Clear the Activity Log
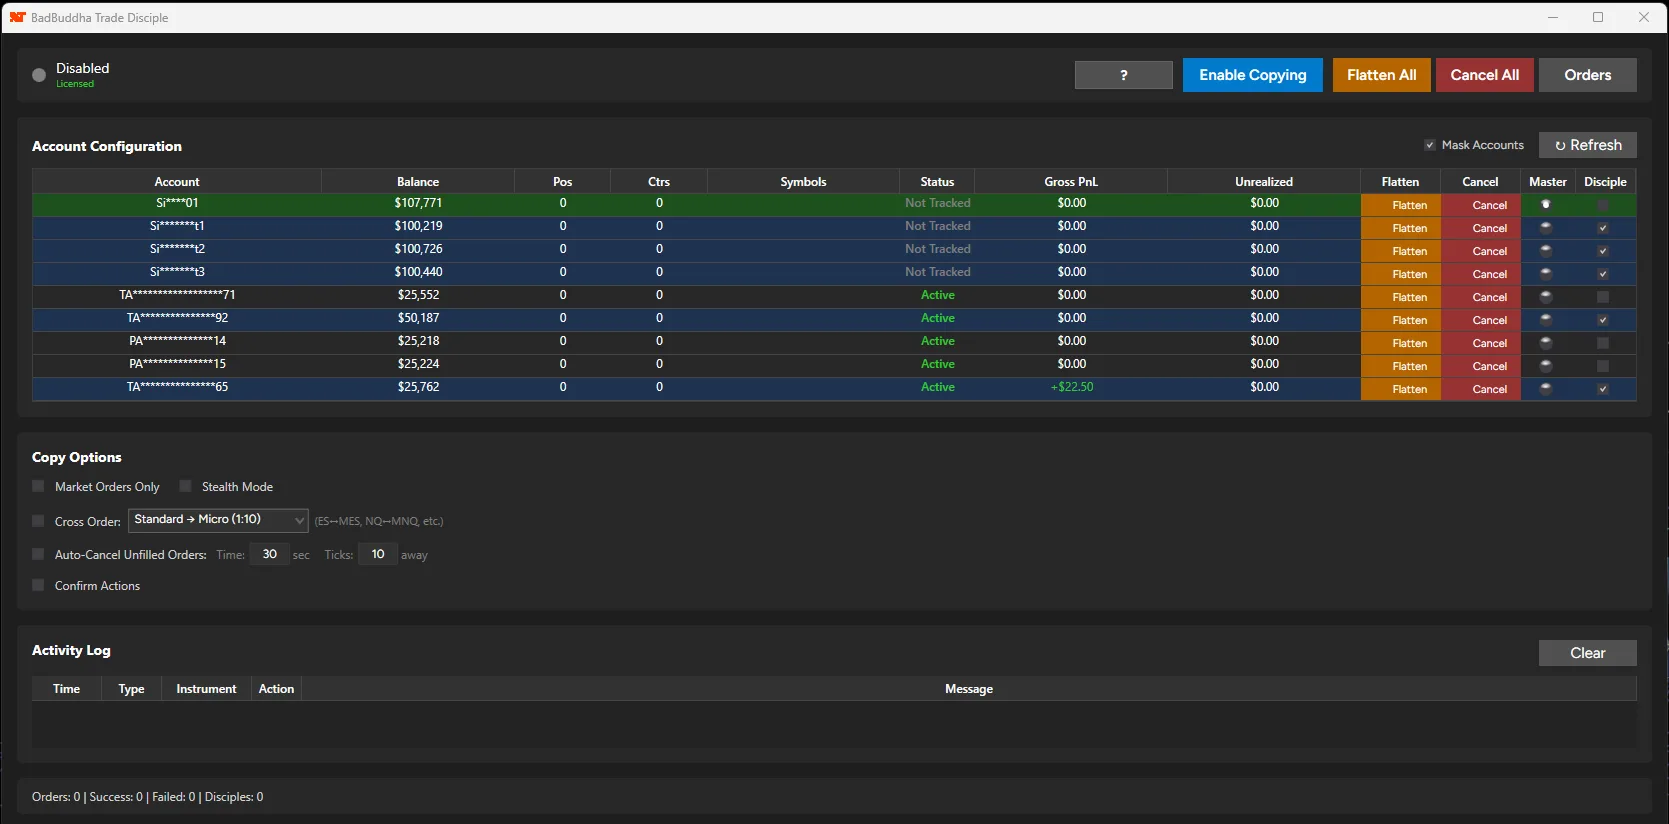 click(1587, 653)
